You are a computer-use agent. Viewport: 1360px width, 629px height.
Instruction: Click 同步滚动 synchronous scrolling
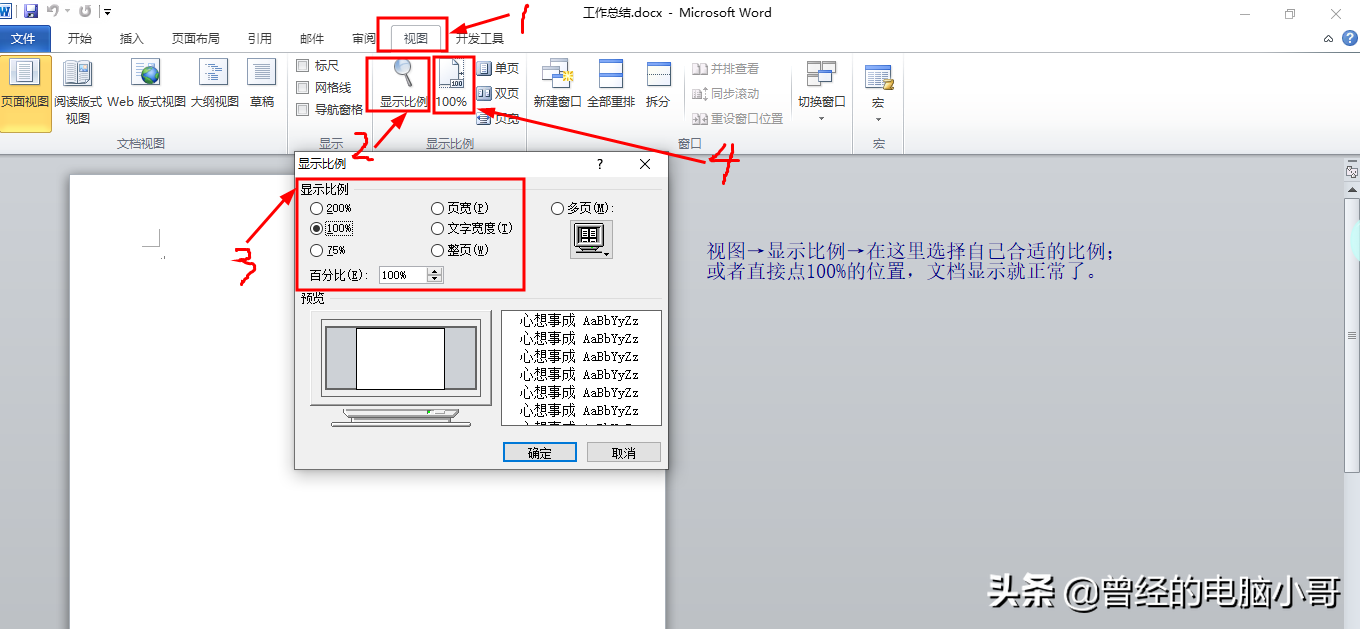[725, 94]
